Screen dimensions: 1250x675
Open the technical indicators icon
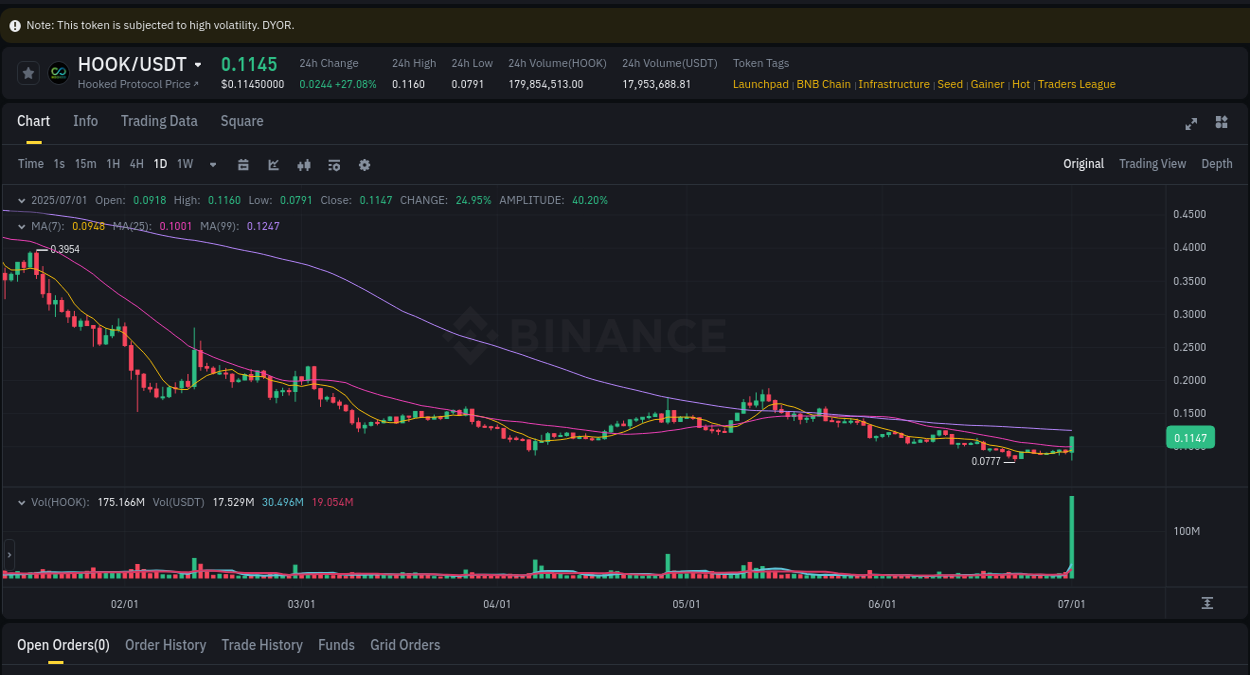coord(304,164)
